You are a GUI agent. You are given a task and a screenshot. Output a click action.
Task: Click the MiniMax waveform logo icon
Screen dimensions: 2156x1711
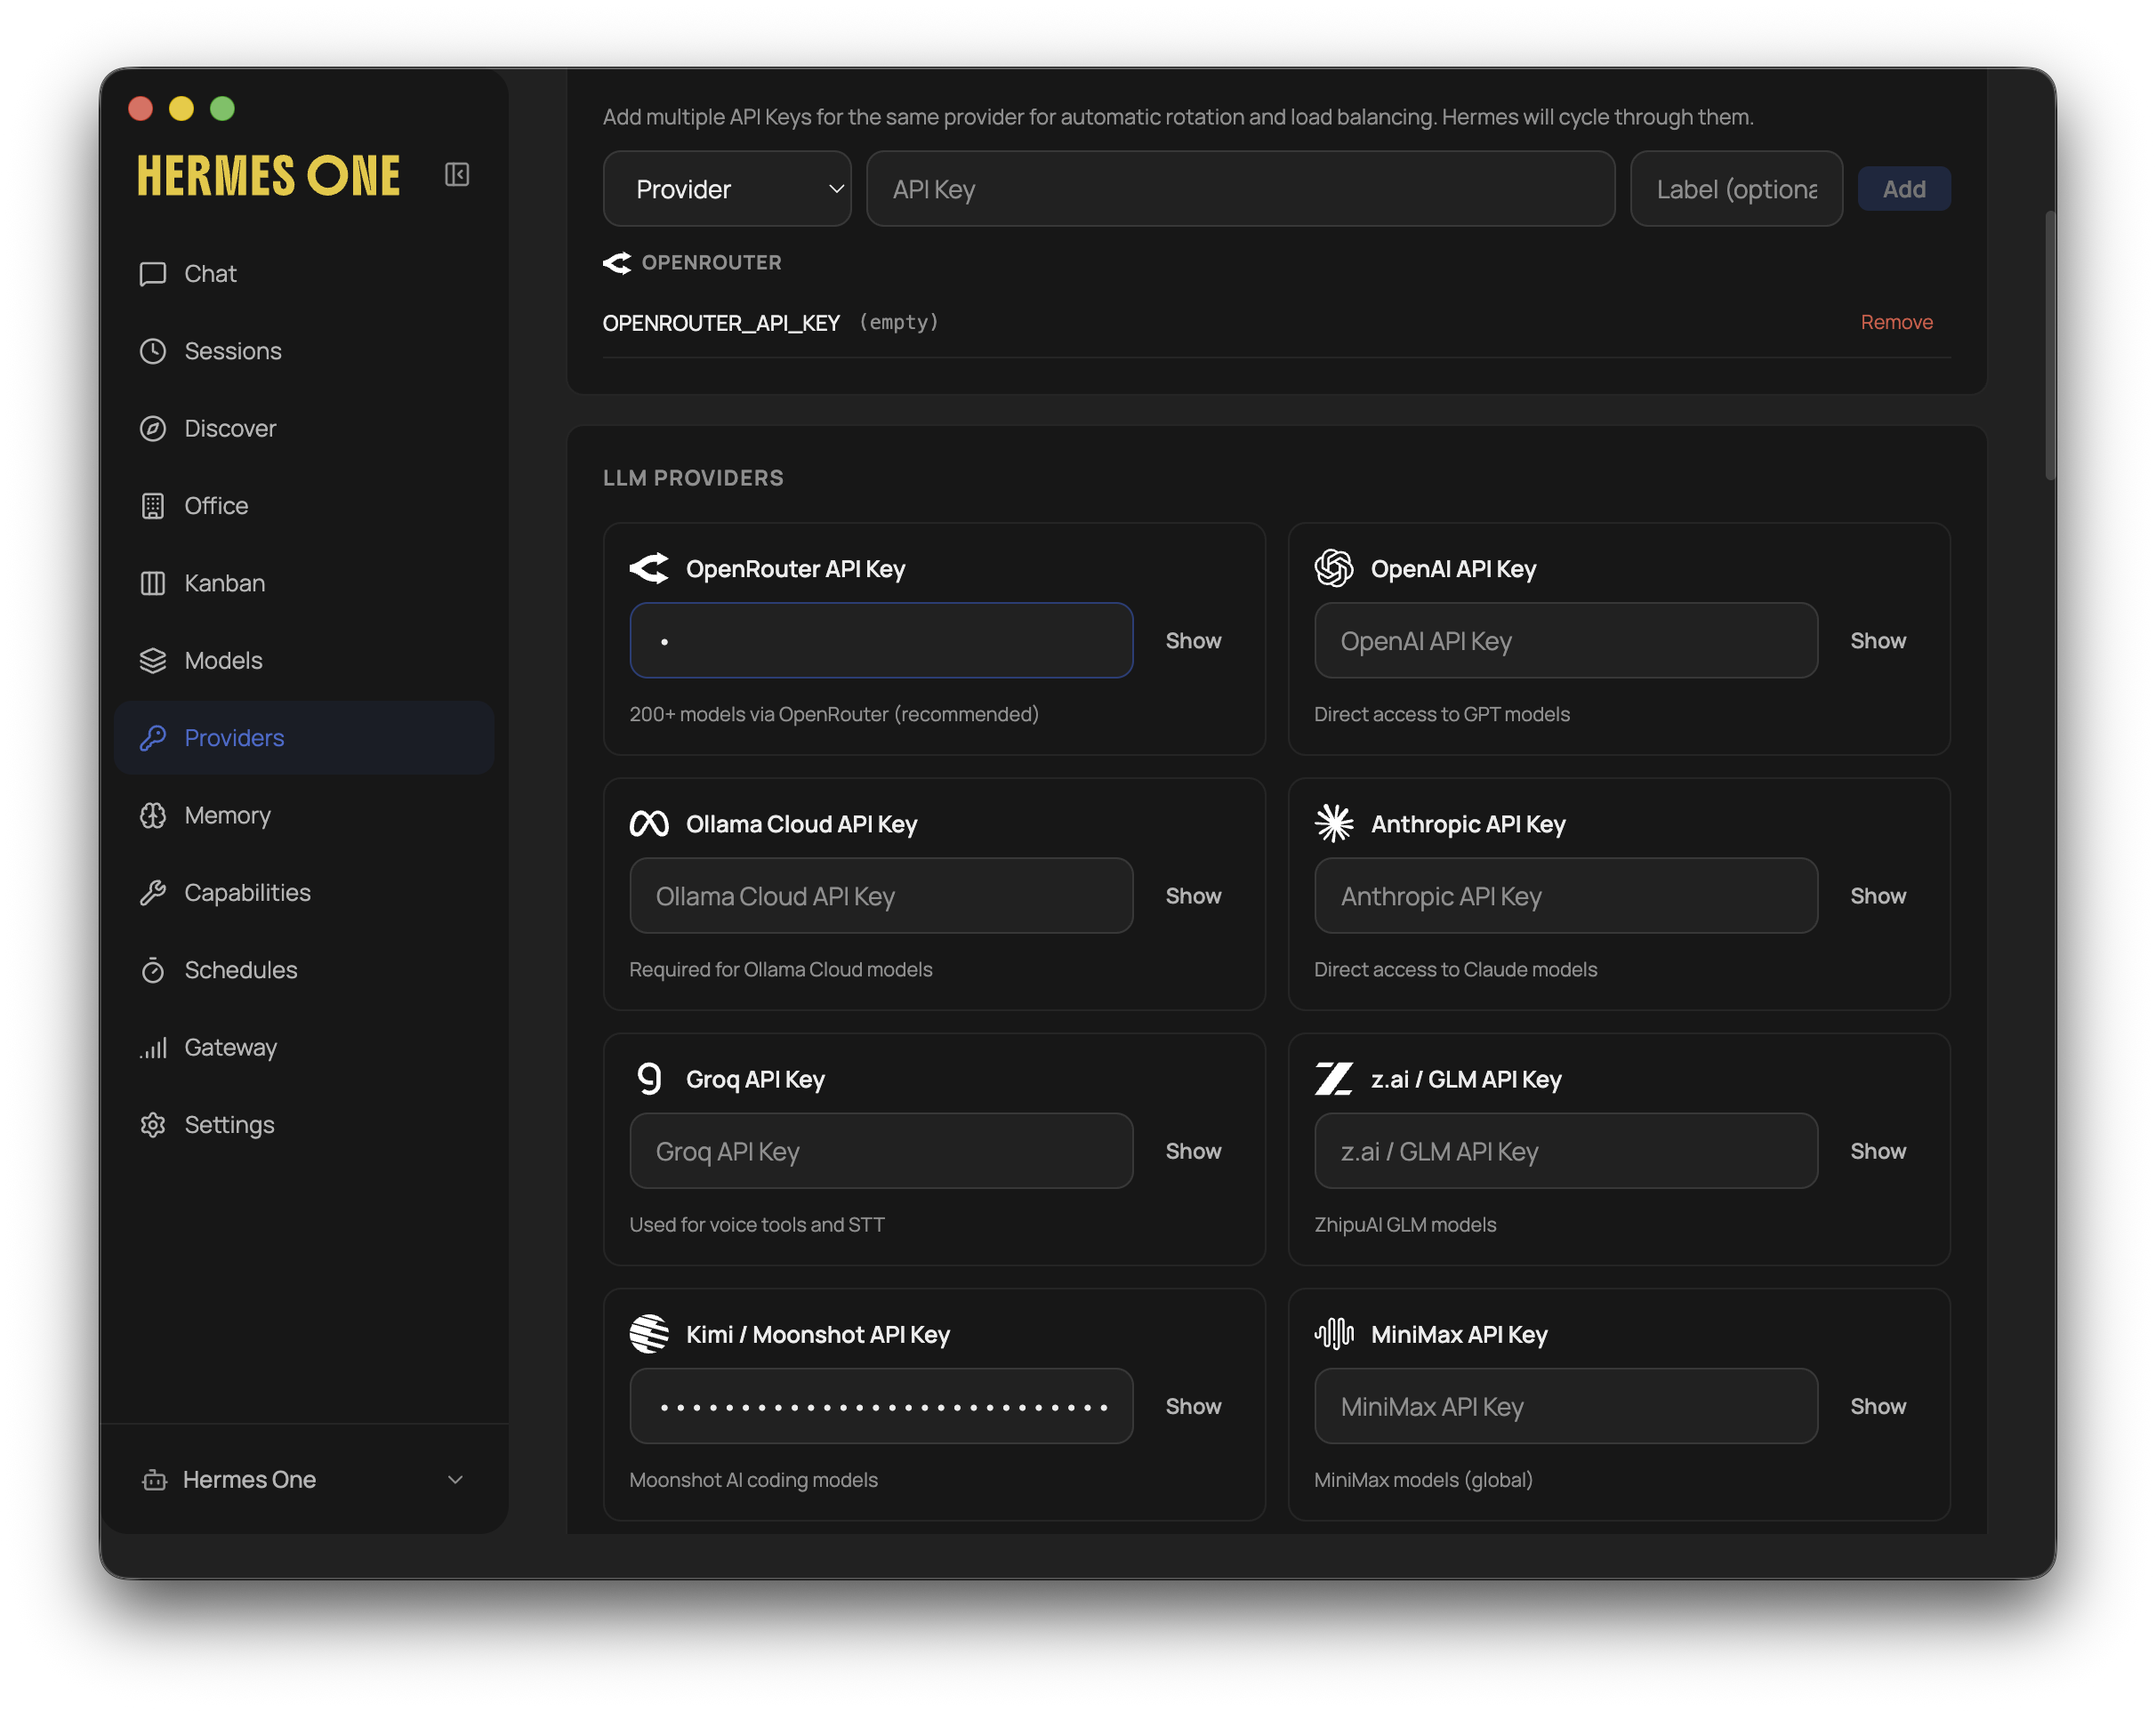[1334, 1334]
